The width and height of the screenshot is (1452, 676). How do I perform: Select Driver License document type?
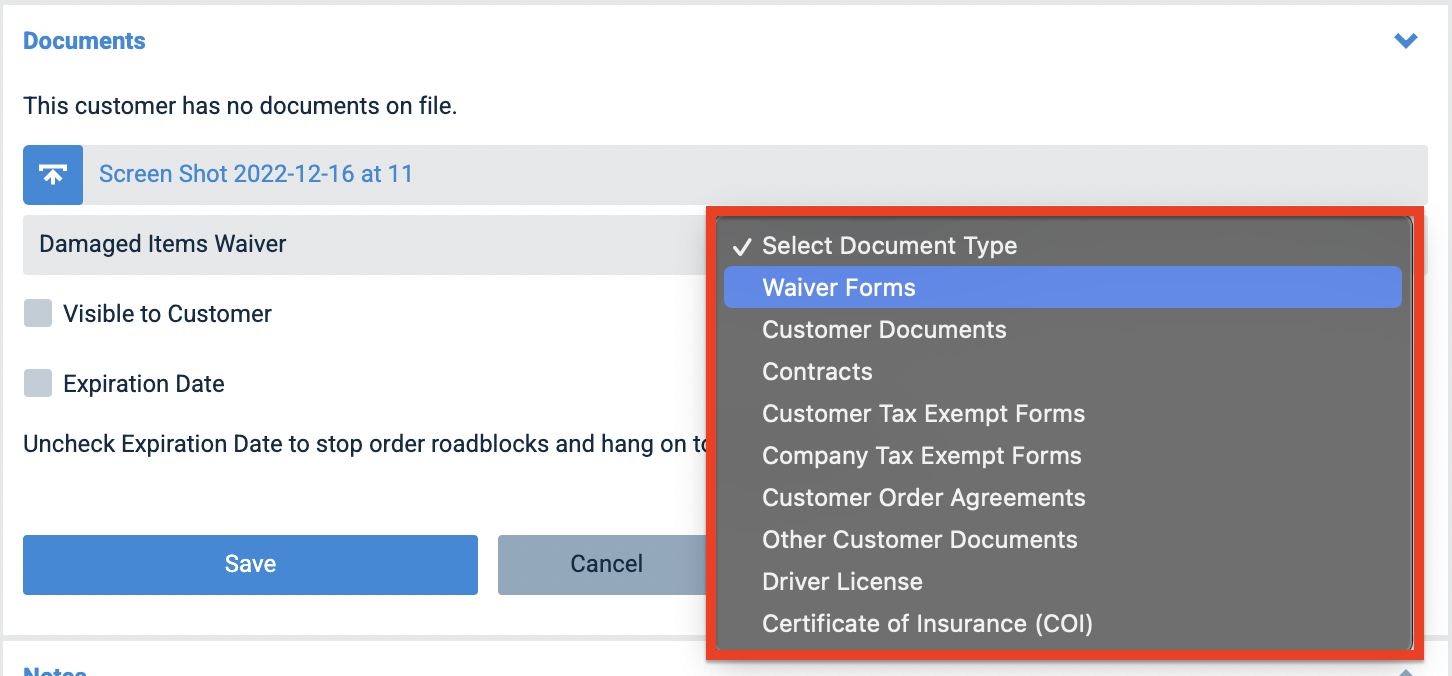(1063, 582)
